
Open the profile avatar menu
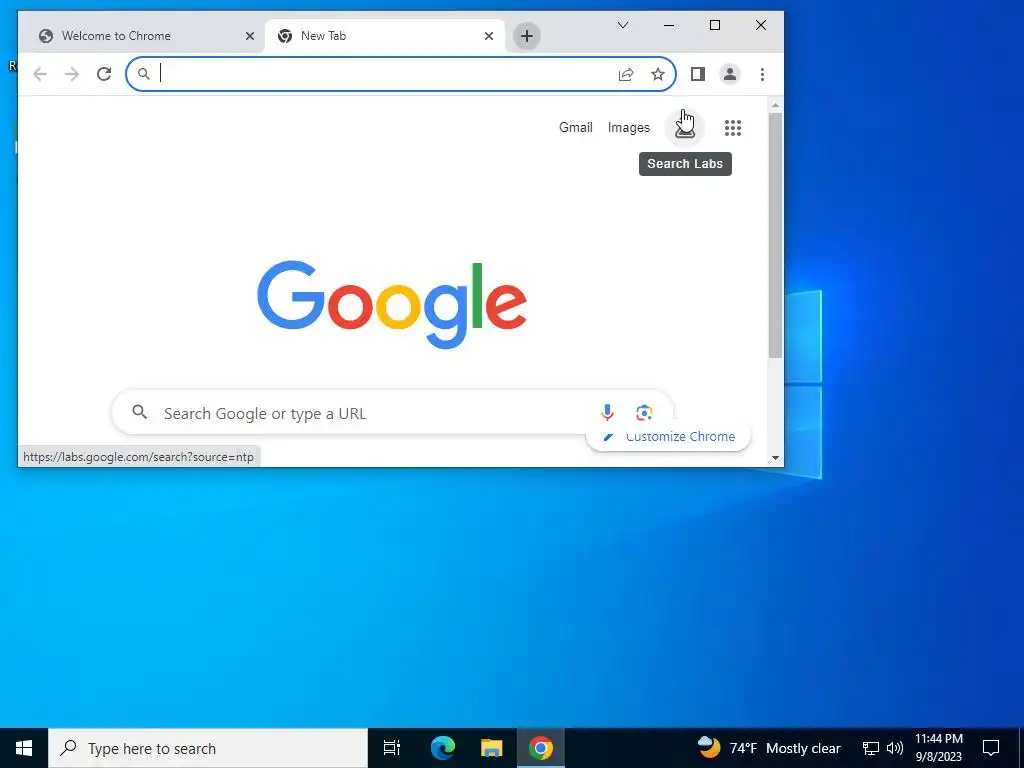(x=729, y=74)
